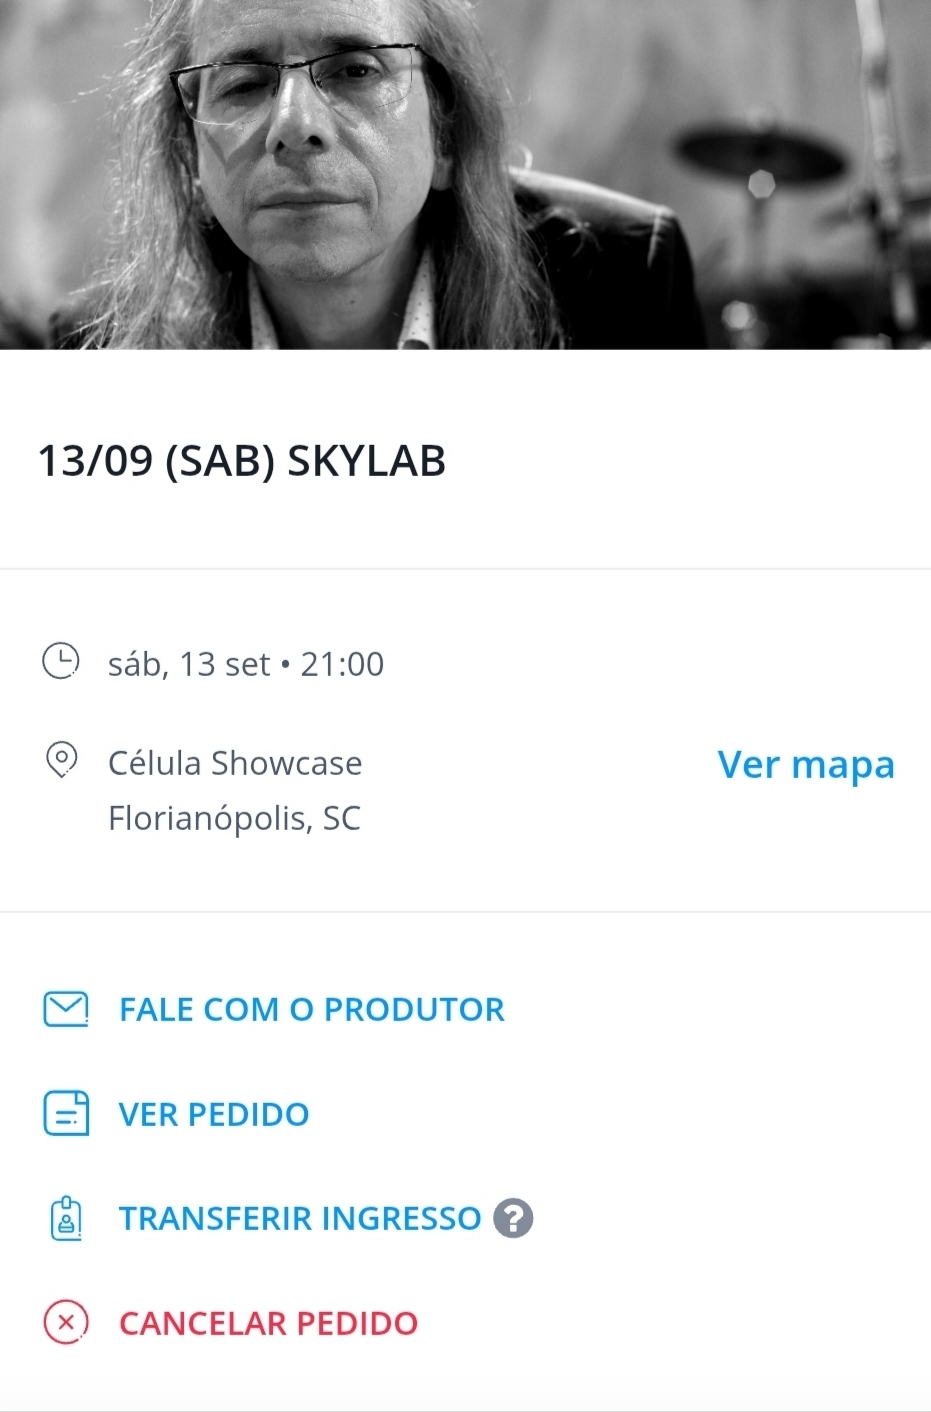Open VER PEDIDO option
Image resolution: width=931 pixels, height=1412 pixels.
click(214, 1114)
